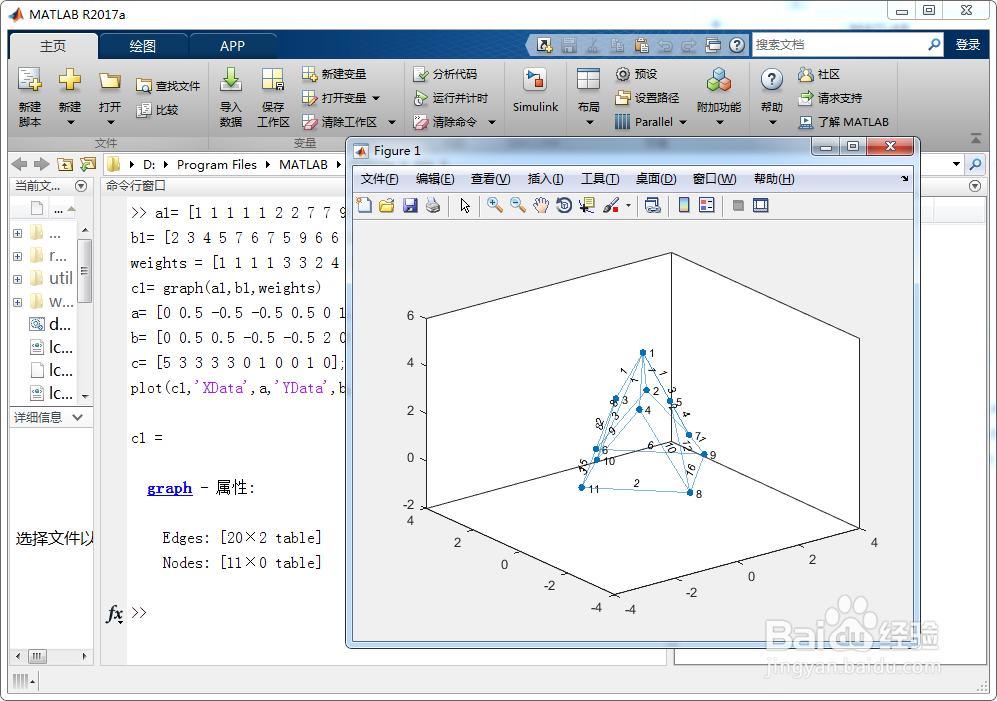Click search documentation (搜索文档) field
The image size is (997, 701).
(x=839, y=45)
